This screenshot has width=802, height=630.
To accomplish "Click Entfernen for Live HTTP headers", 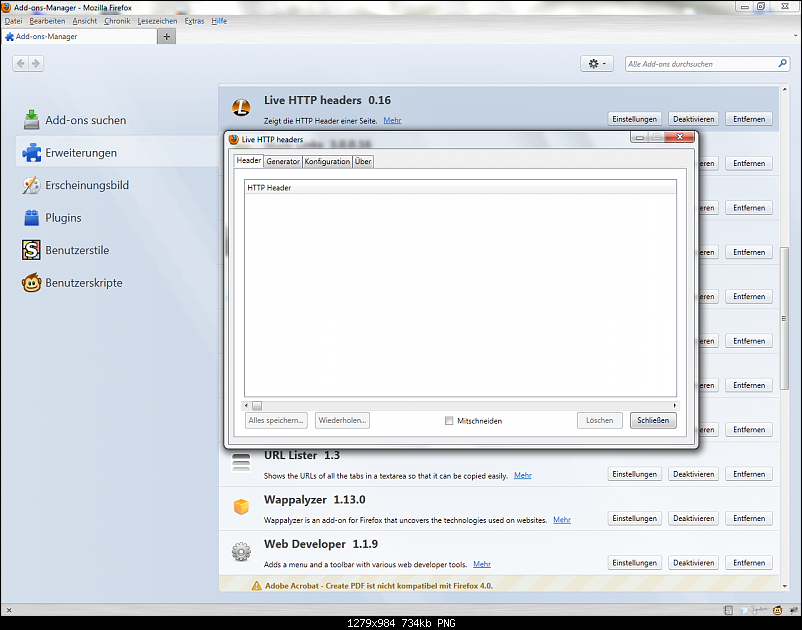I will tap(749, 119).
